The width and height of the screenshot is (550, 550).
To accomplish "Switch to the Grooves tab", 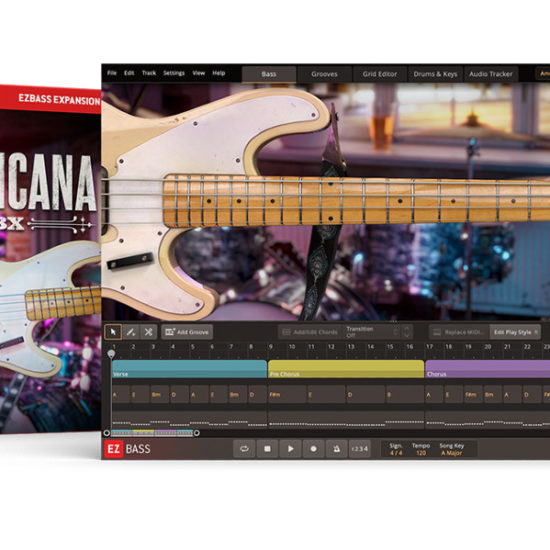I will tap(324, 74).
